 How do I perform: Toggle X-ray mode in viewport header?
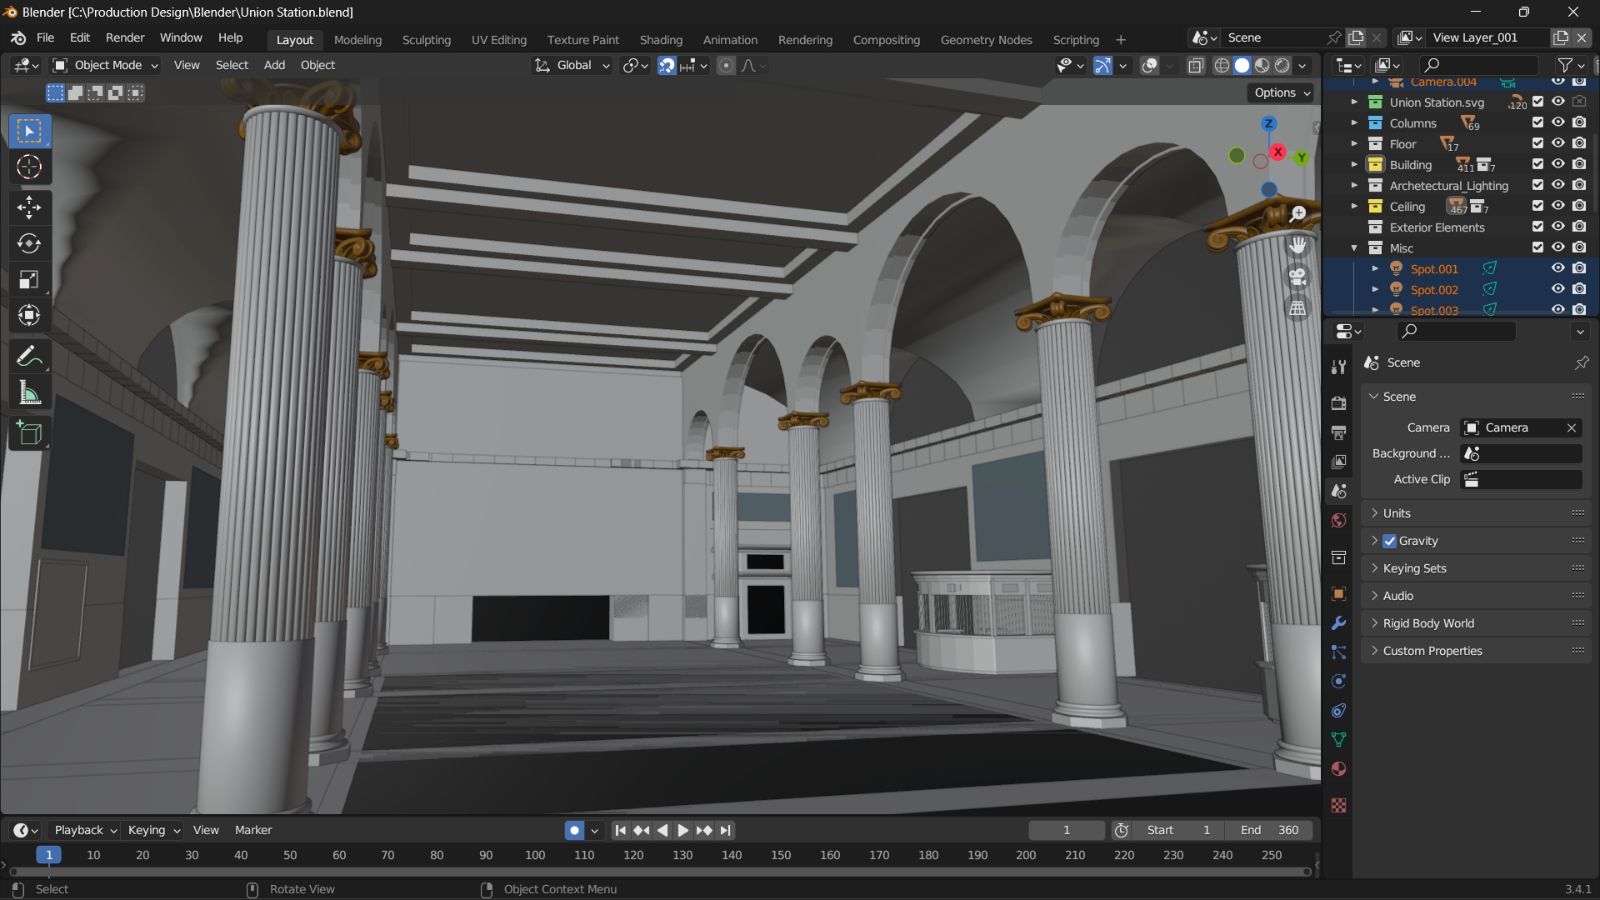1195,65
